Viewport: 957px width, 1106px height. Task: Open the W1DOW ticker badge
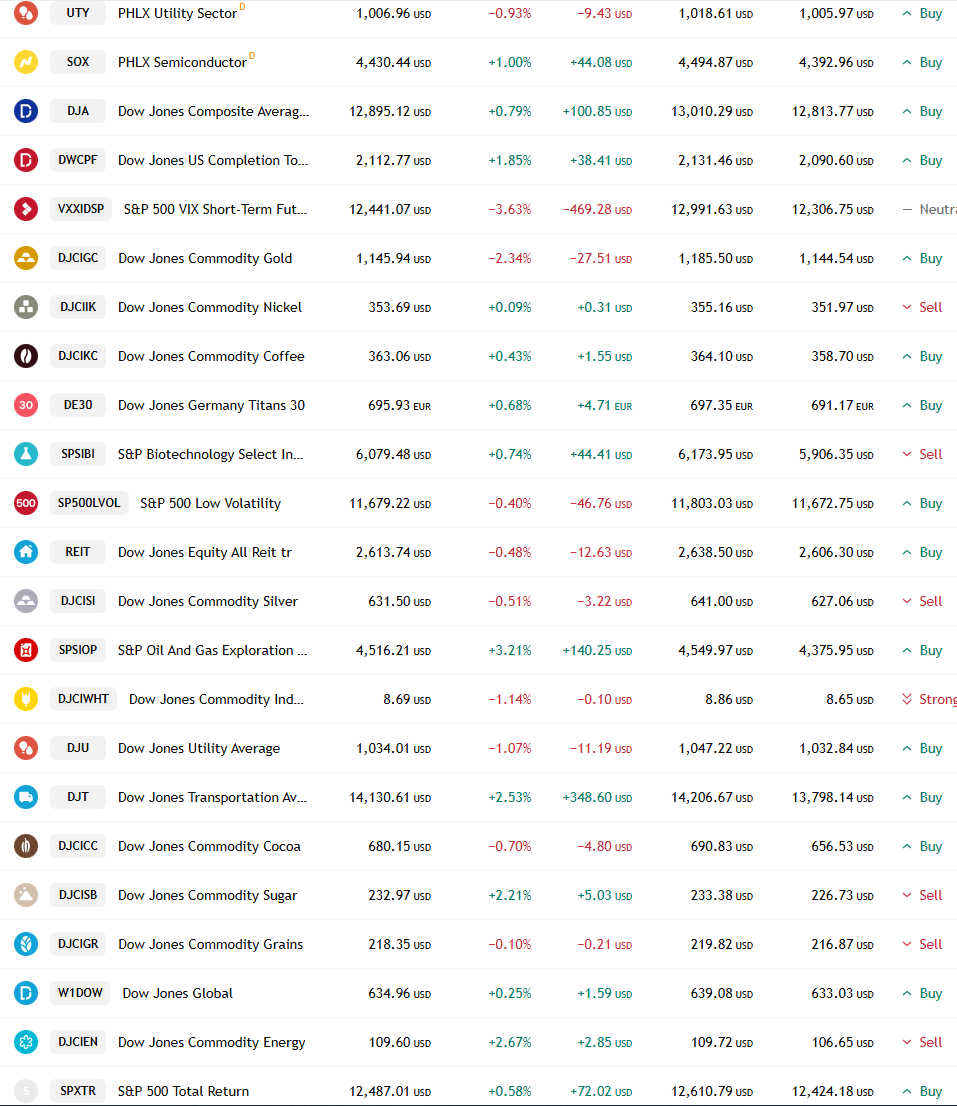point(80,993)
